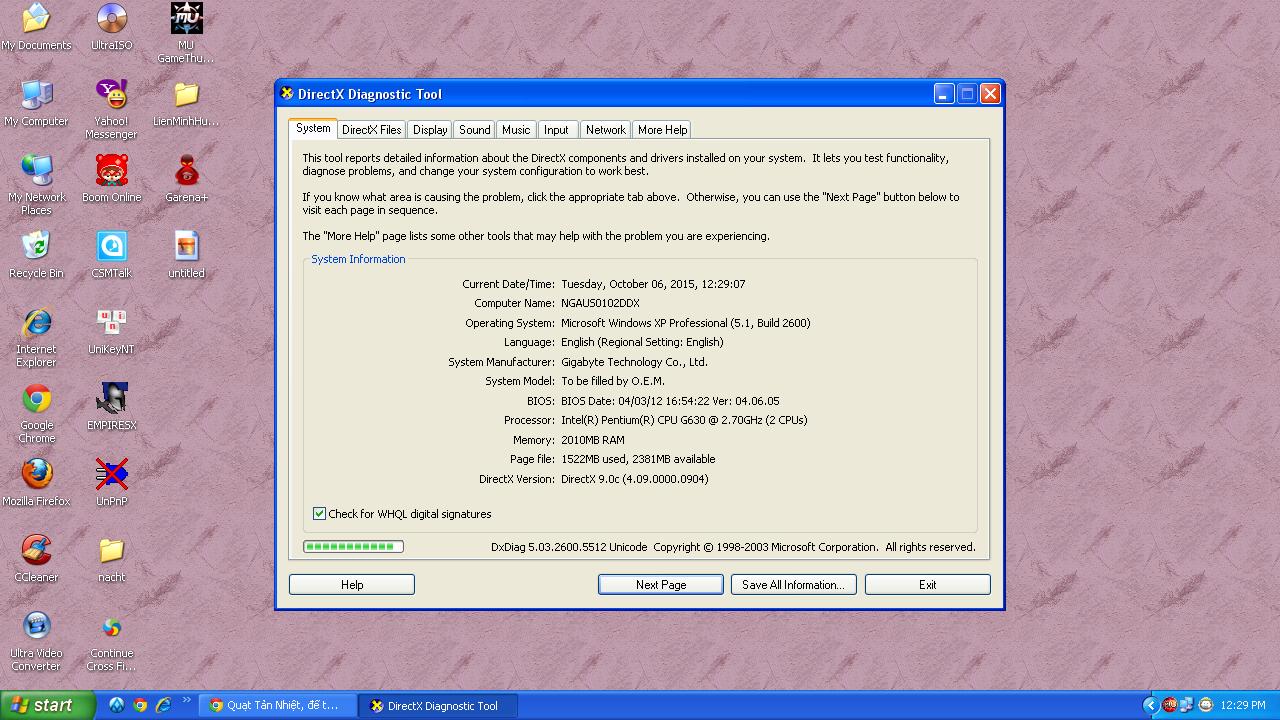1280x720 pixels.
Task: Click Save All Information button
Action: point(793,585)
